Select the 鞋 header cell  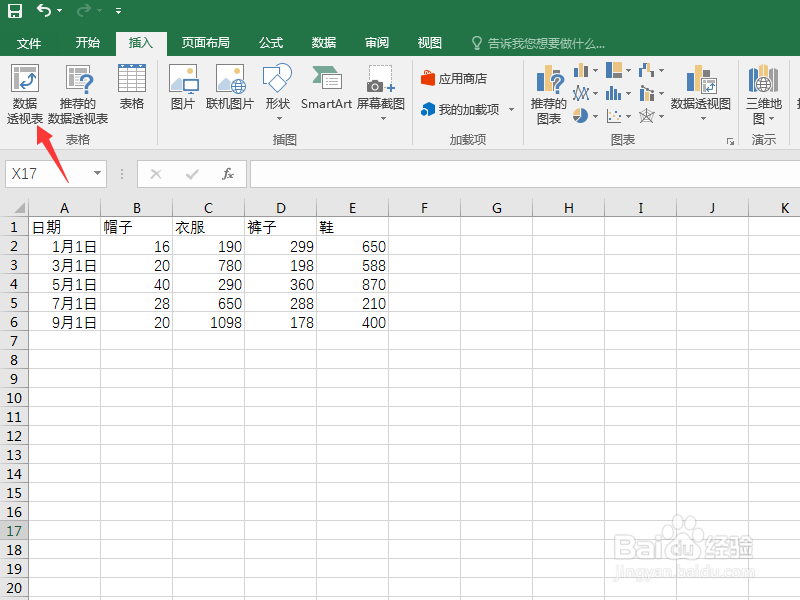352,227
